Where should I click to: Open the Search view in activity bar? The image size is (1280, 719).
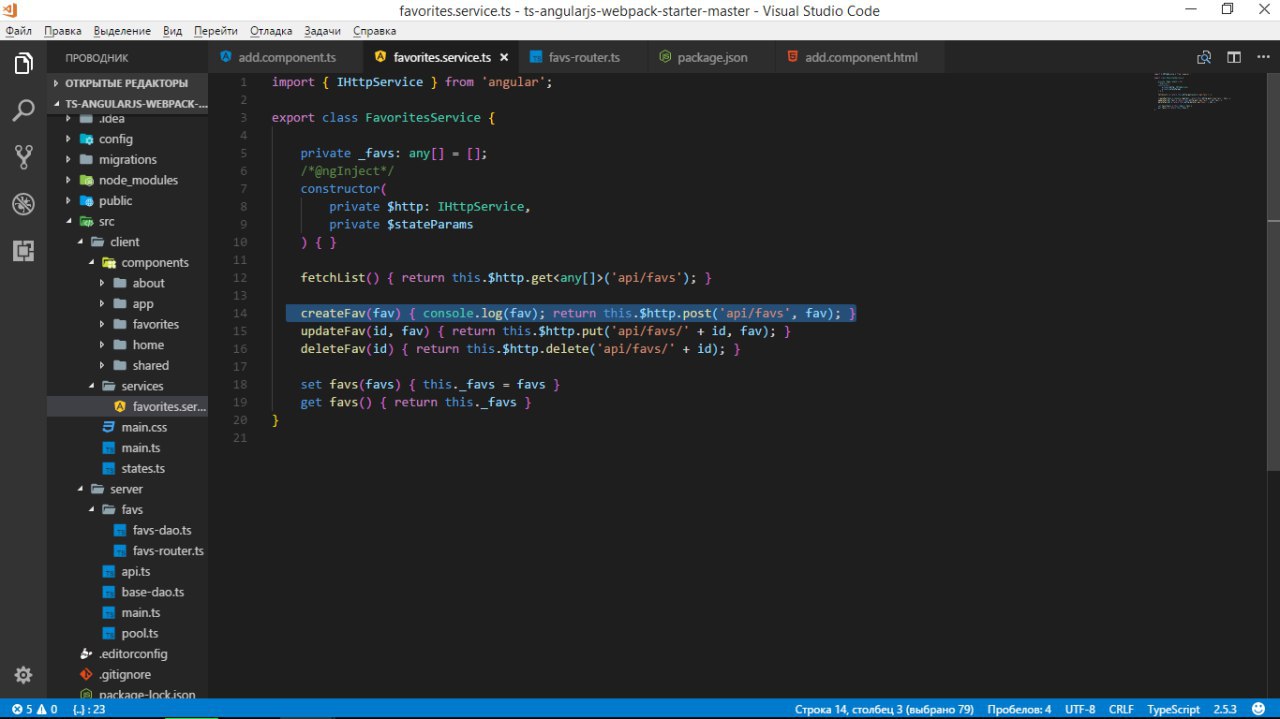click(23, 111)
